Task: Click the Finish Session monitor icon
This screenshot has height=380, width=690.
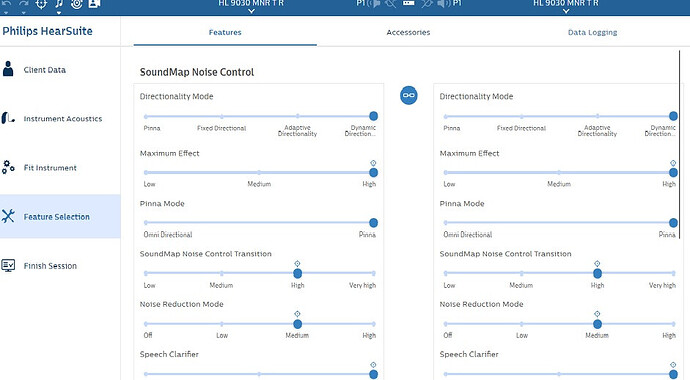Action: pos(8,265)
